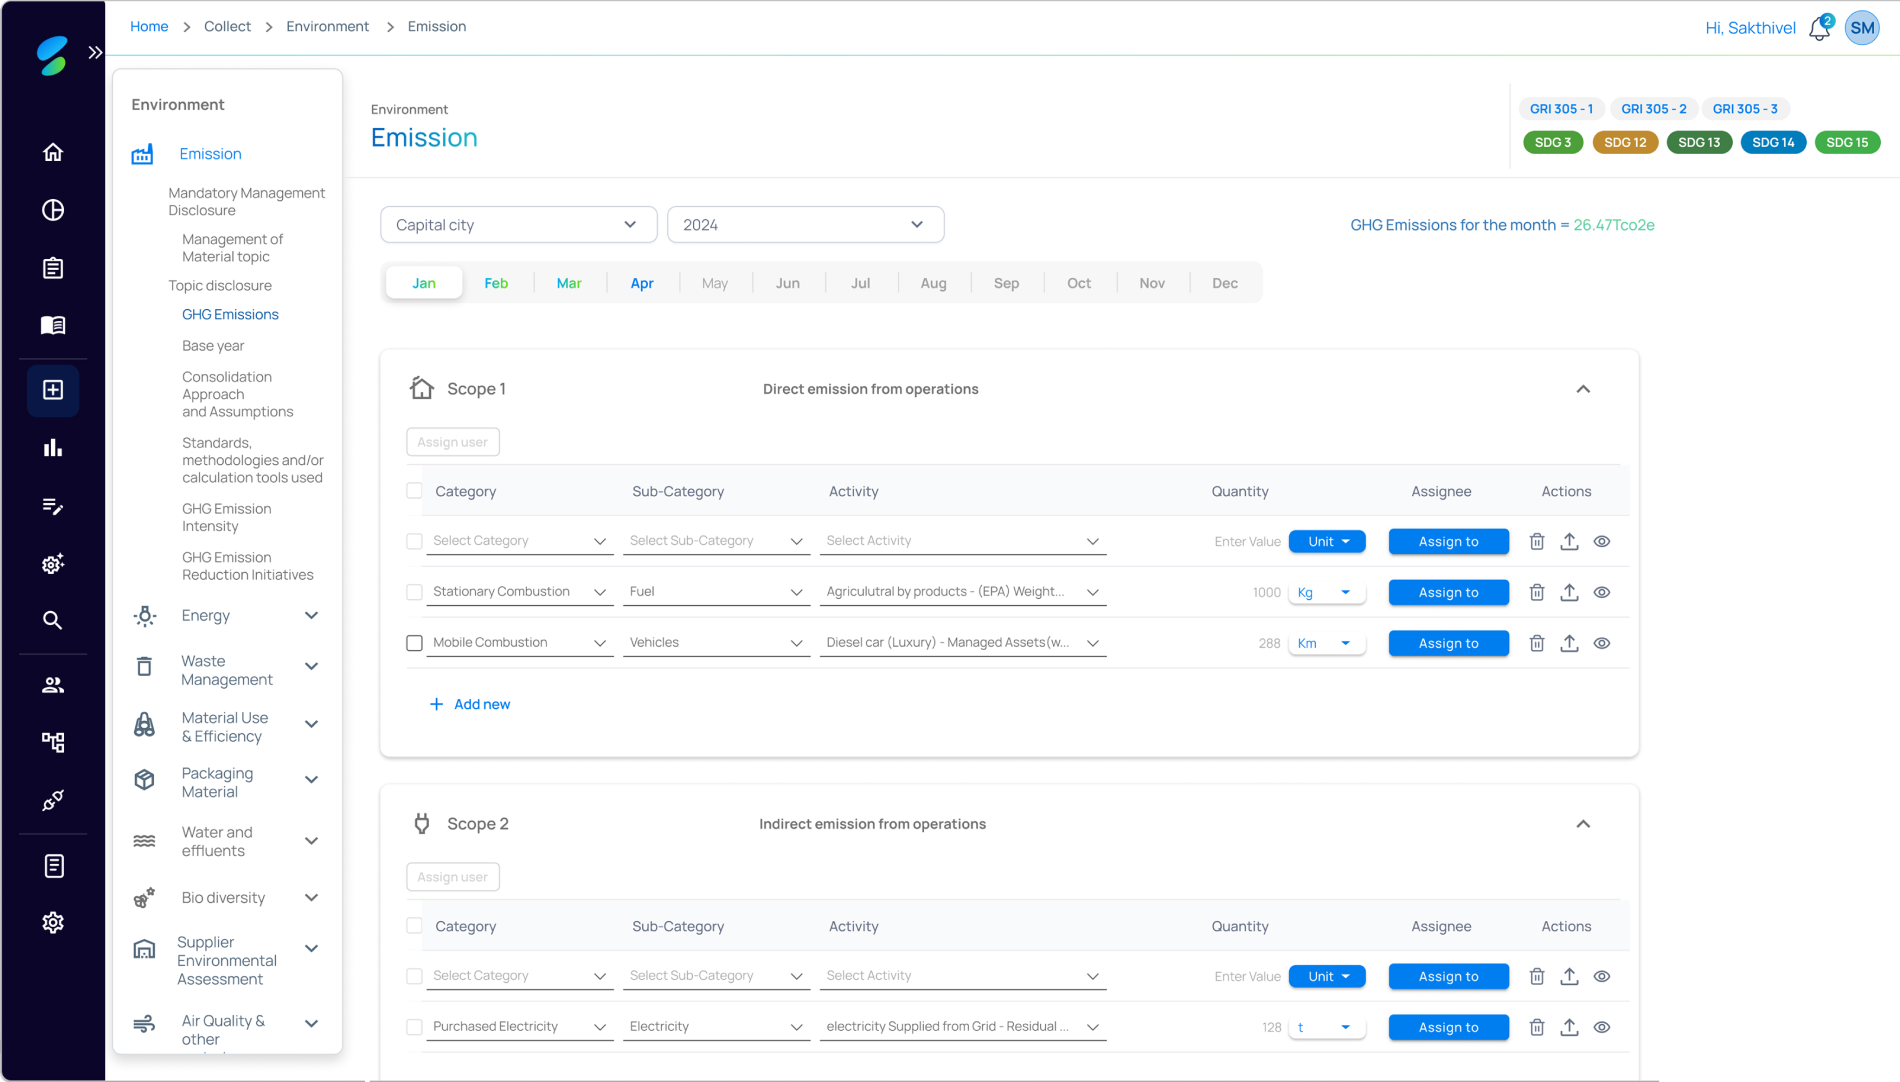Click the home icon in left sidebar
Viewport: 1900px width, 1082px height.
click(53, 152)
